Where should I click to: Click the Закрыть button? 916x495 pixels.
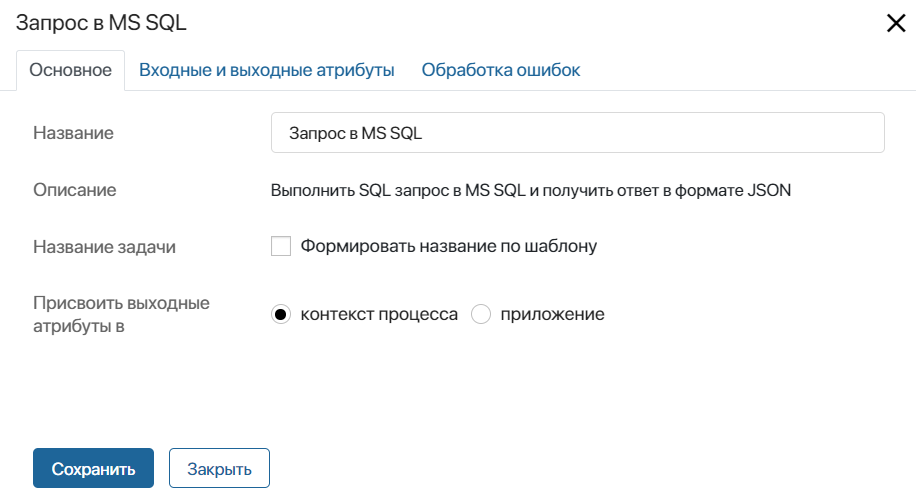coord(219,468)
